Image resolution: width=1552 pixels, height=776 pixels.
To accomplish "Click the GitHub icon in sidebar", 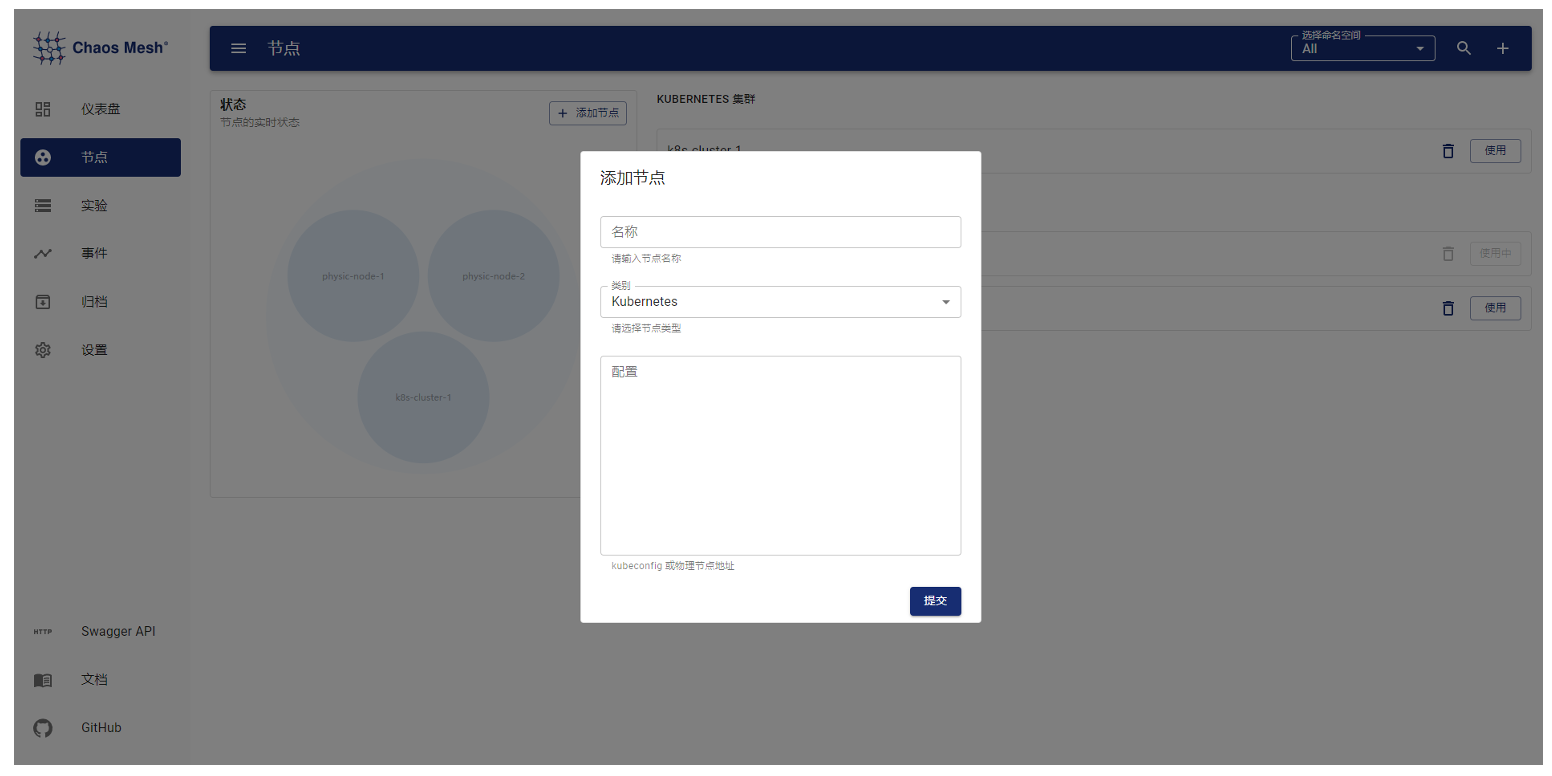I will (42, 728).
